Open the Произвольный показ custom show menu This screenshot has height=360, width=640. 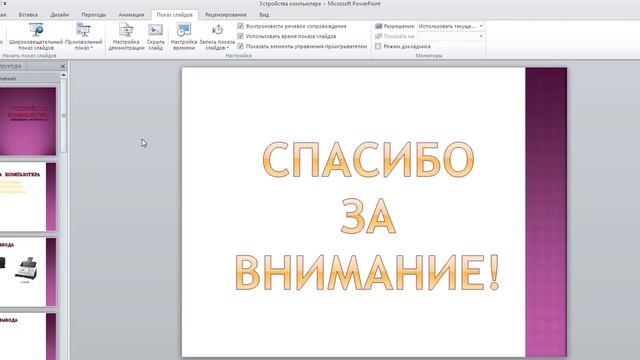pos(83,36)
